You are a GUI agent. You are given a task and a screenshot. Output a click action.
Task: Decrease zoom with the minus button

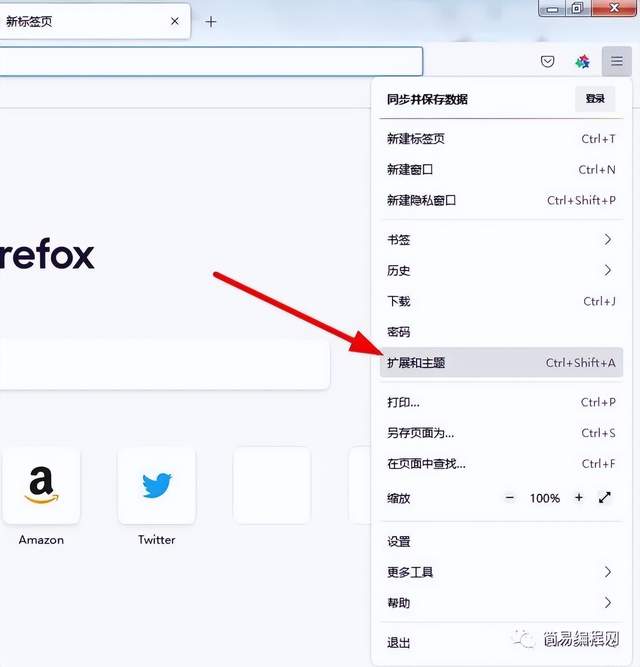tap(509, 498)
